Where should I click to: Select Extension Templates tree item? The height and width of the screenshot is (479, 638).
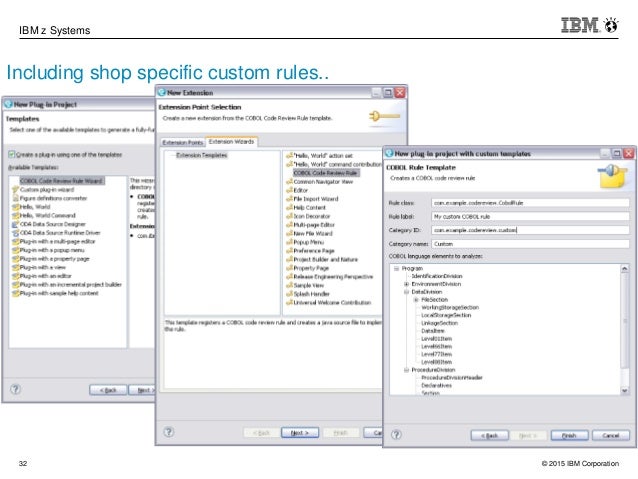[x=201, y=155]
